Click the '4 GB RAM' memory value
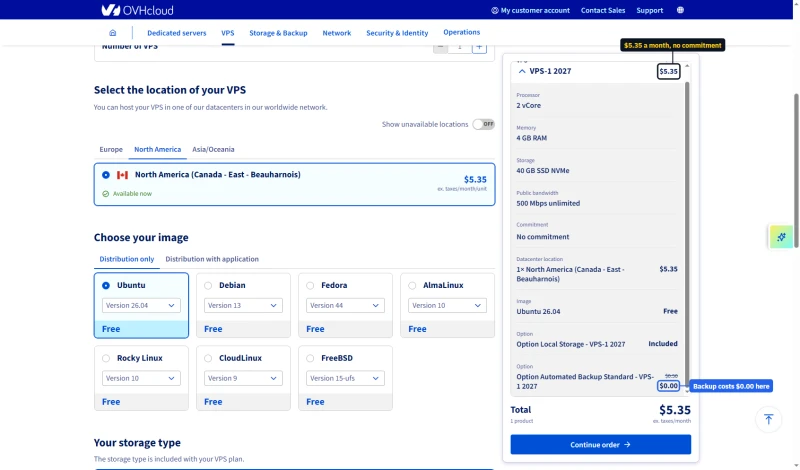This screenshot has width=800, height=470. (531, 138)
